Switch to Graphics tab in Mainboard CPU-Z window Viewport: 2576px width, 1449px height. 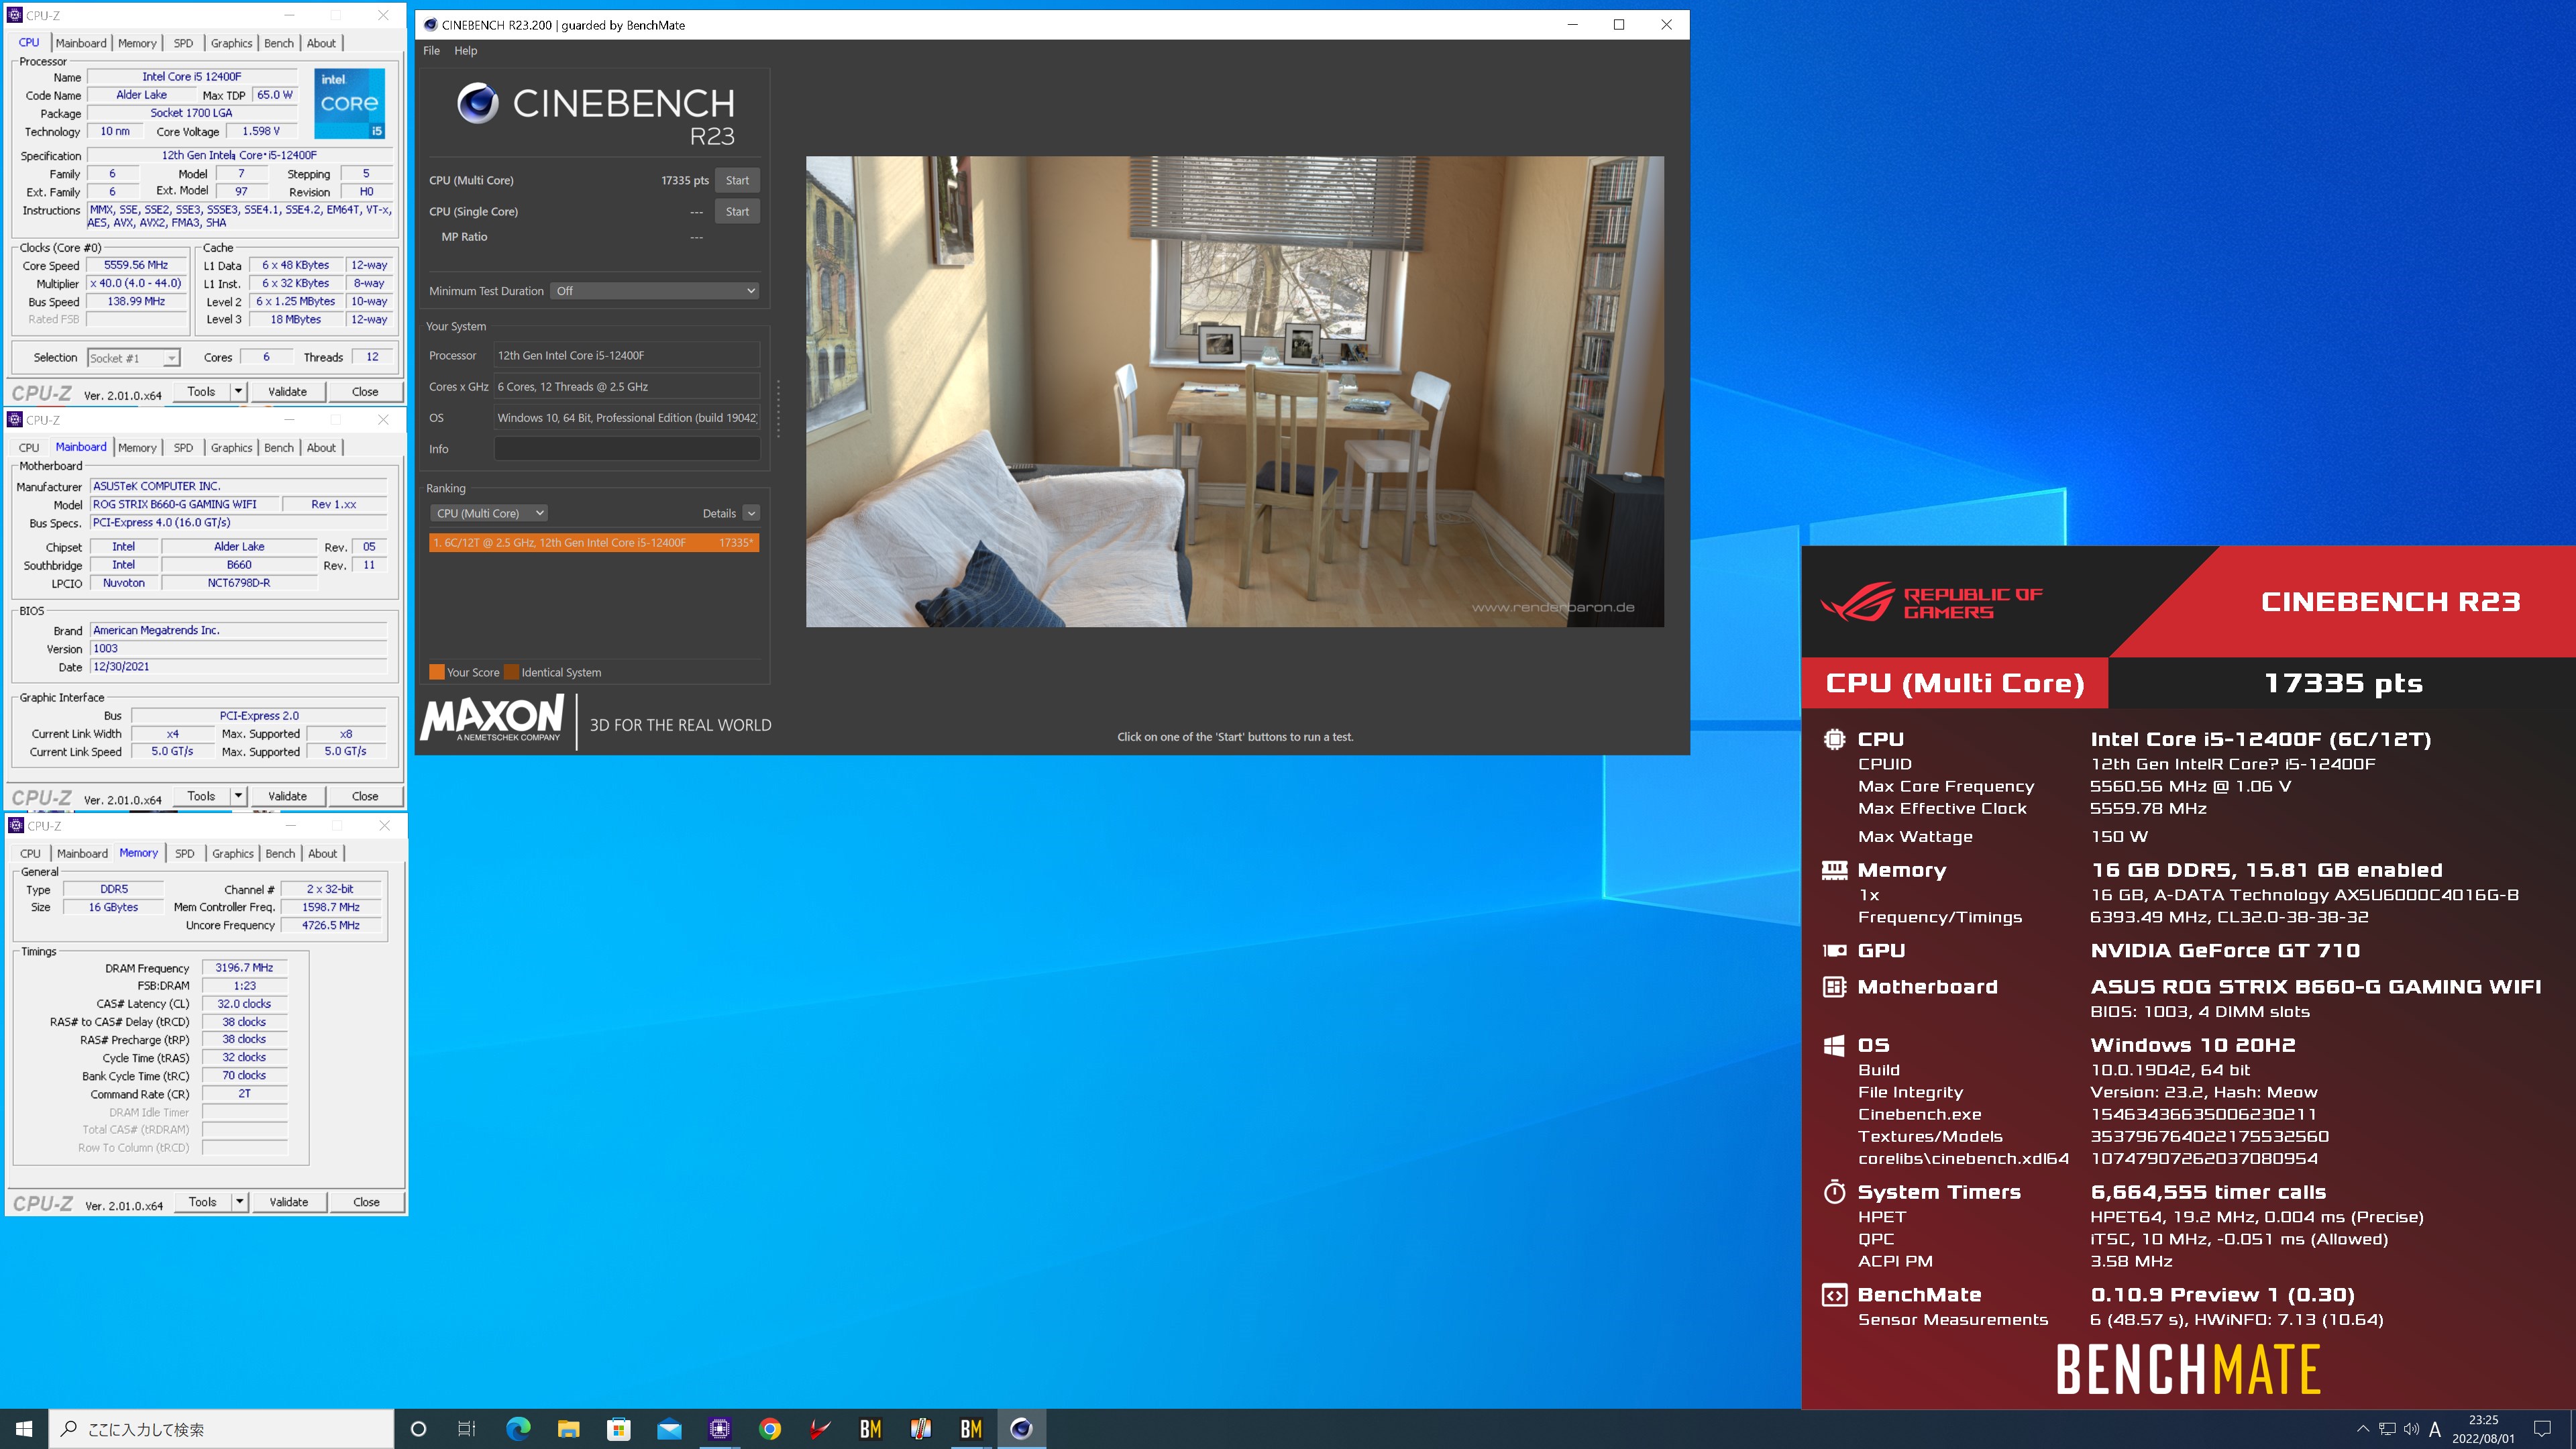(x=231, y=447)
